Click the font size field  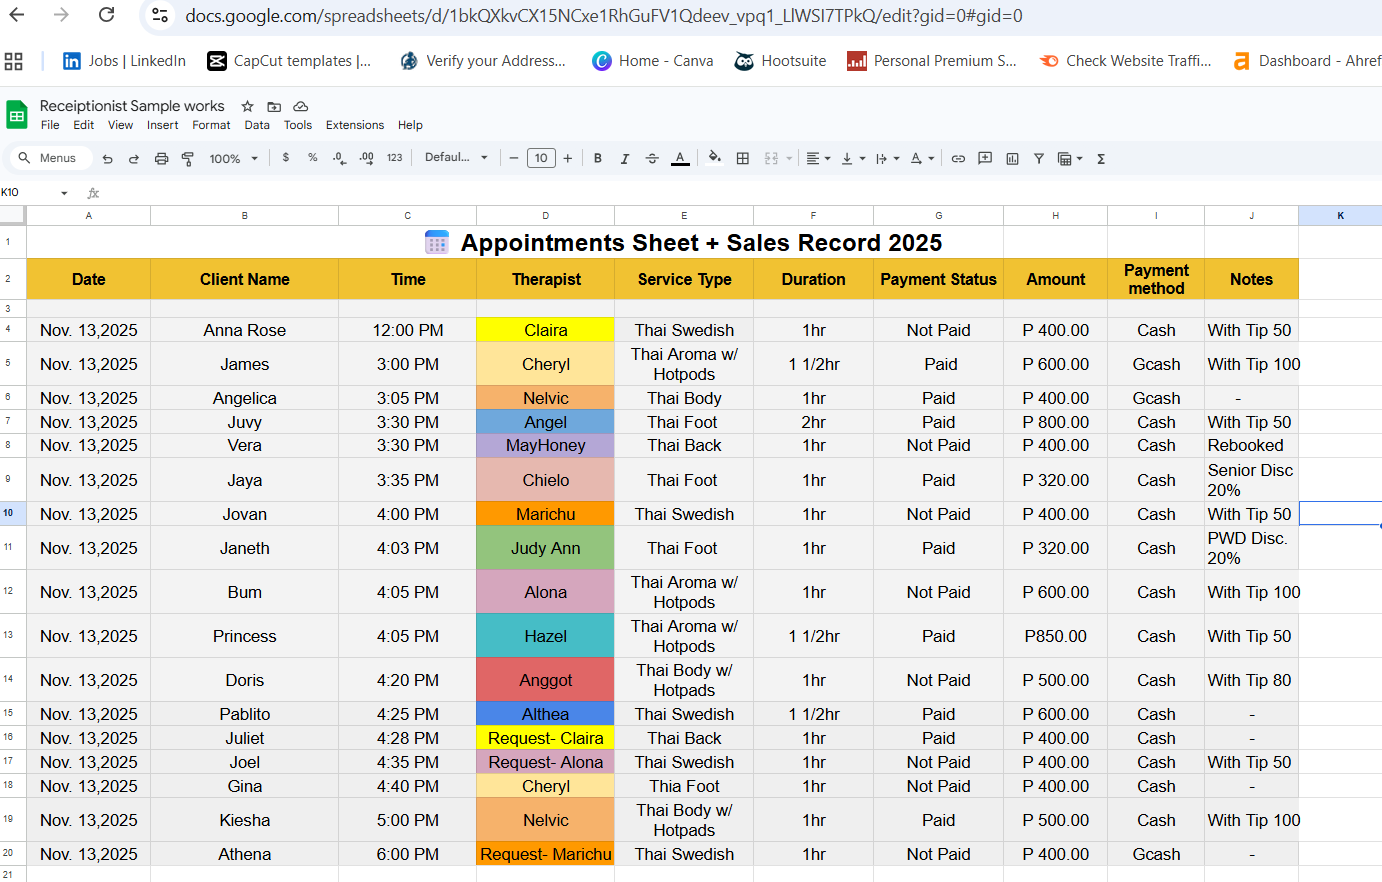coord(541,158)
